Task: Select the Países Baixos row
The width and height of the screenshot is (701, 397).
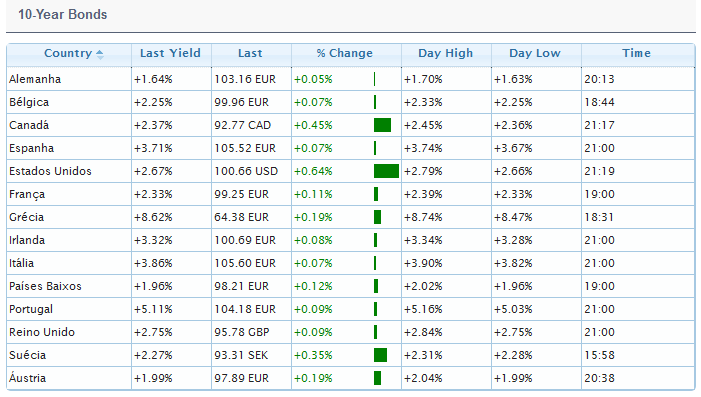Action: coord(350,286)
